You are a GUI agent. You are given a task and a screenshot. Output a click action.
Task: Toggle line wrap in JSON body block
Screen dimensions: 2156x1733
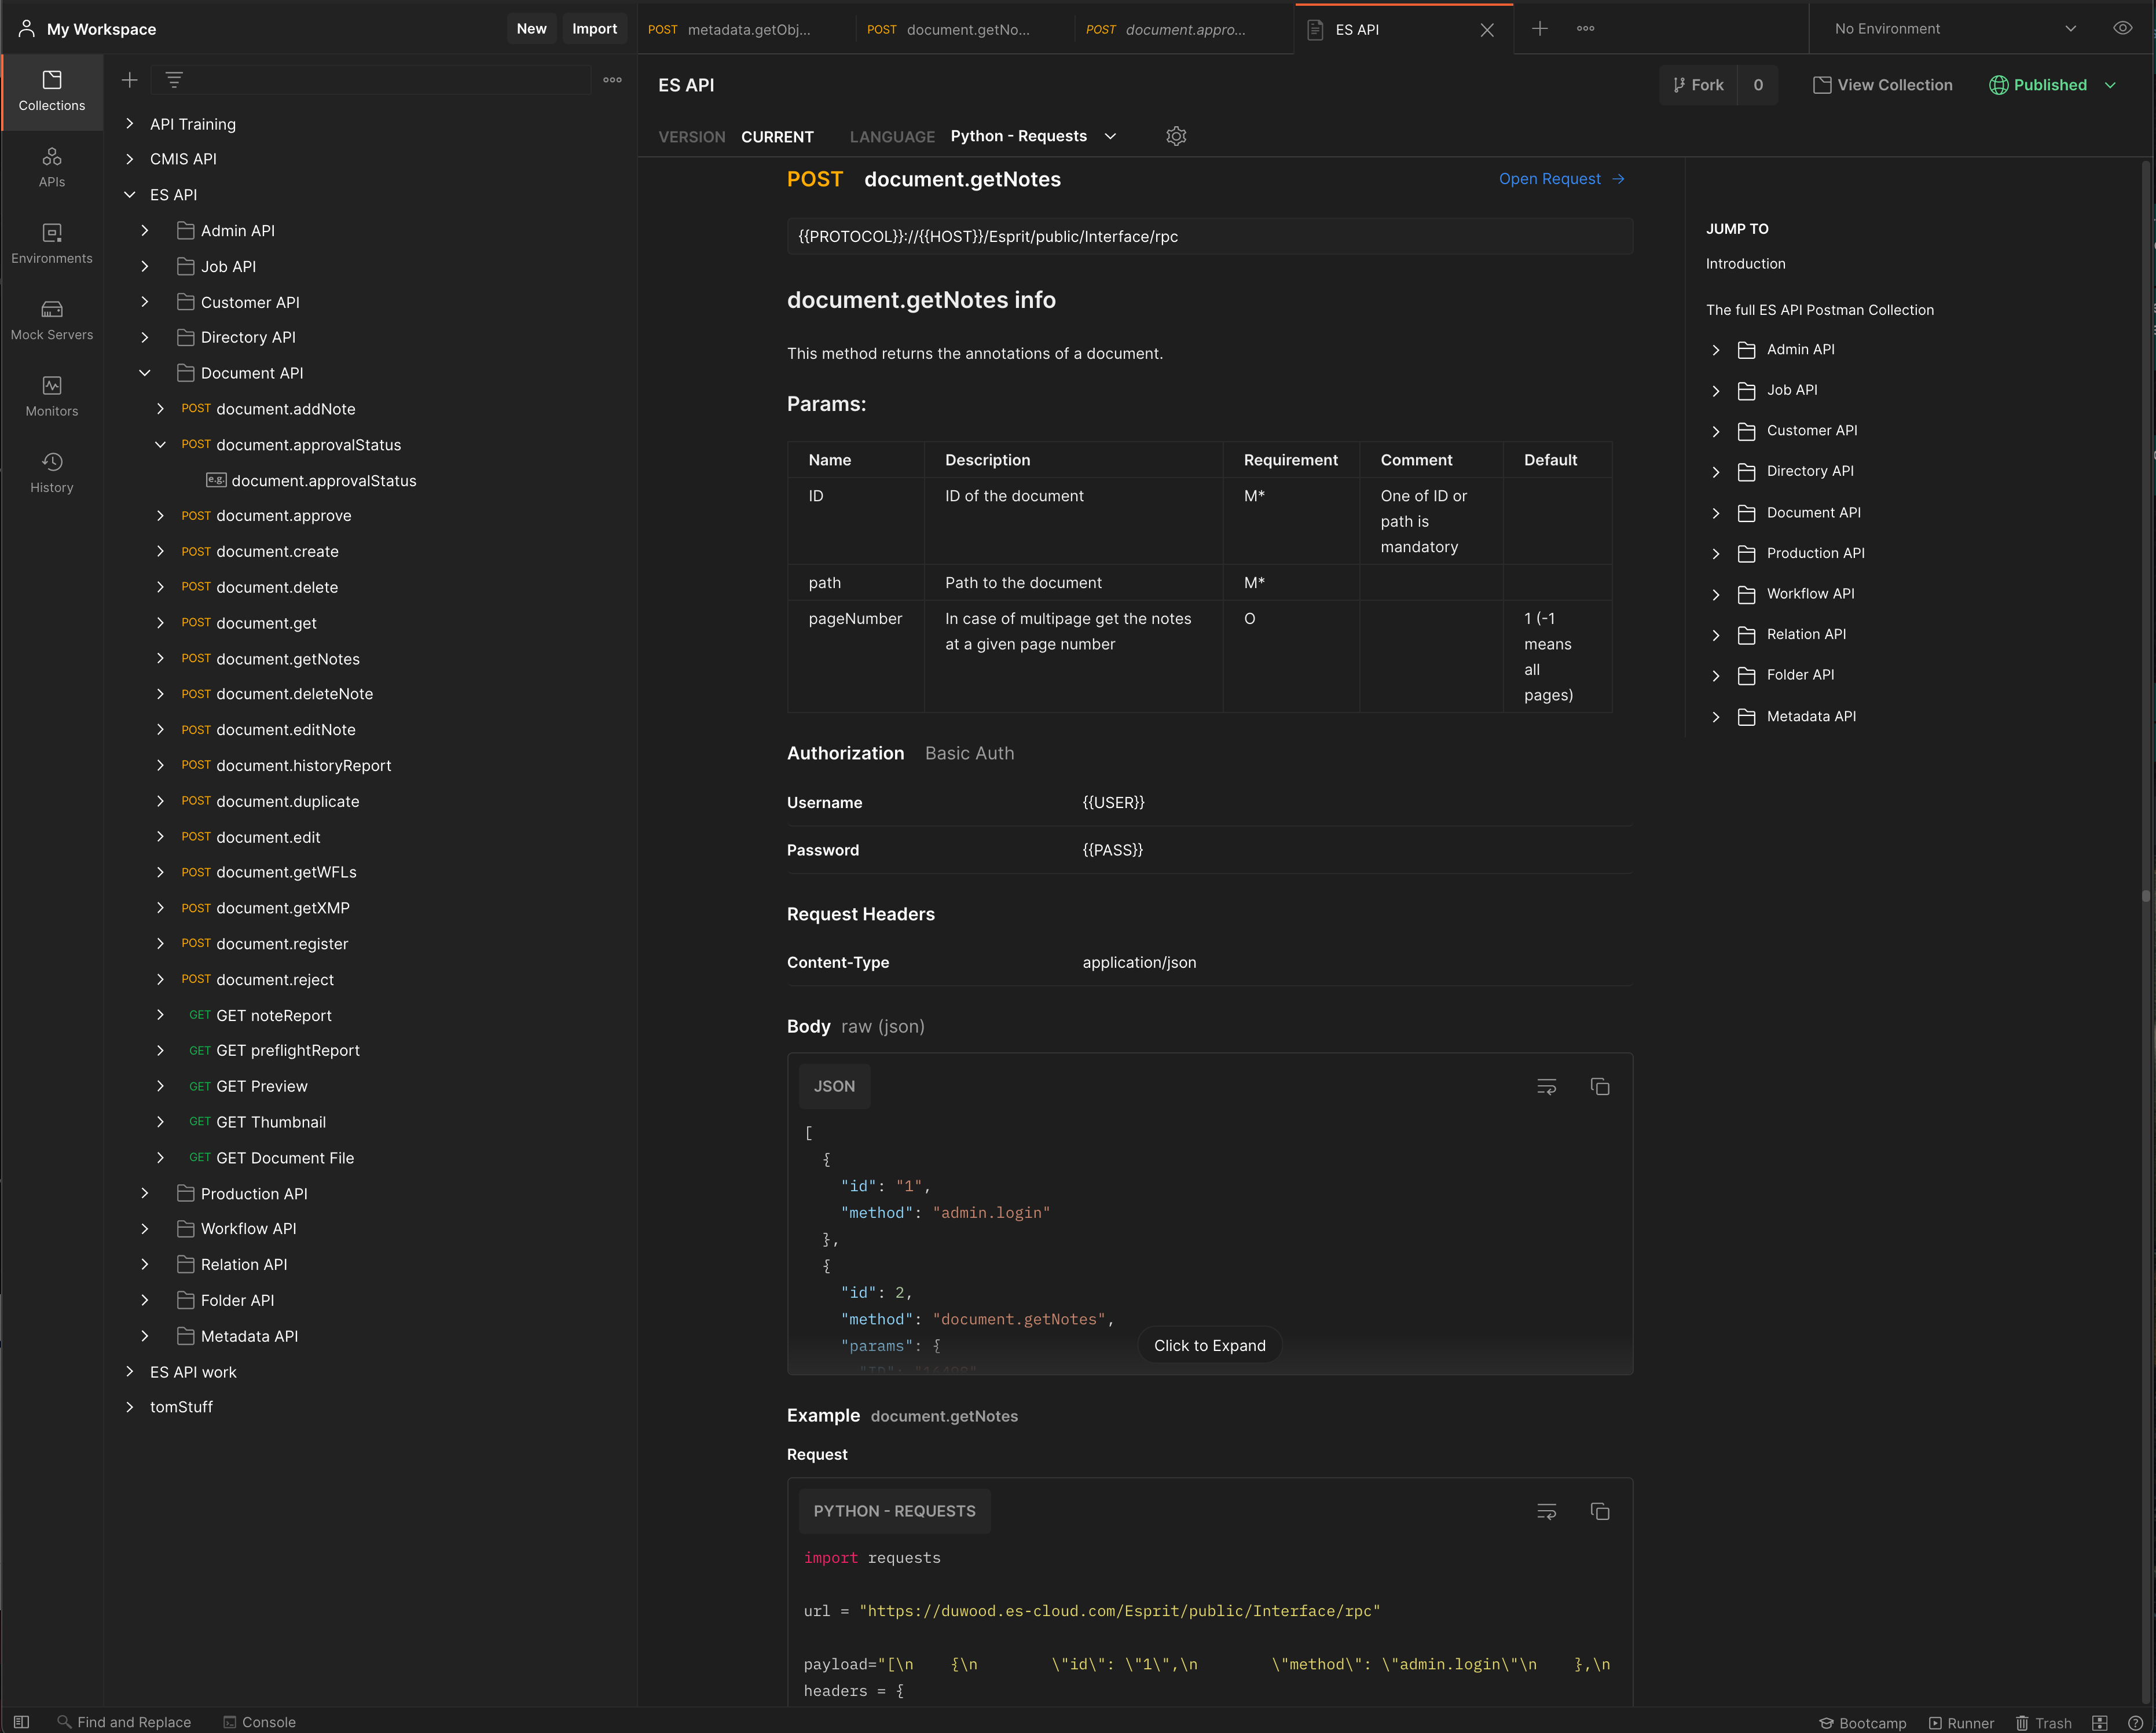click(1546, 1086)
